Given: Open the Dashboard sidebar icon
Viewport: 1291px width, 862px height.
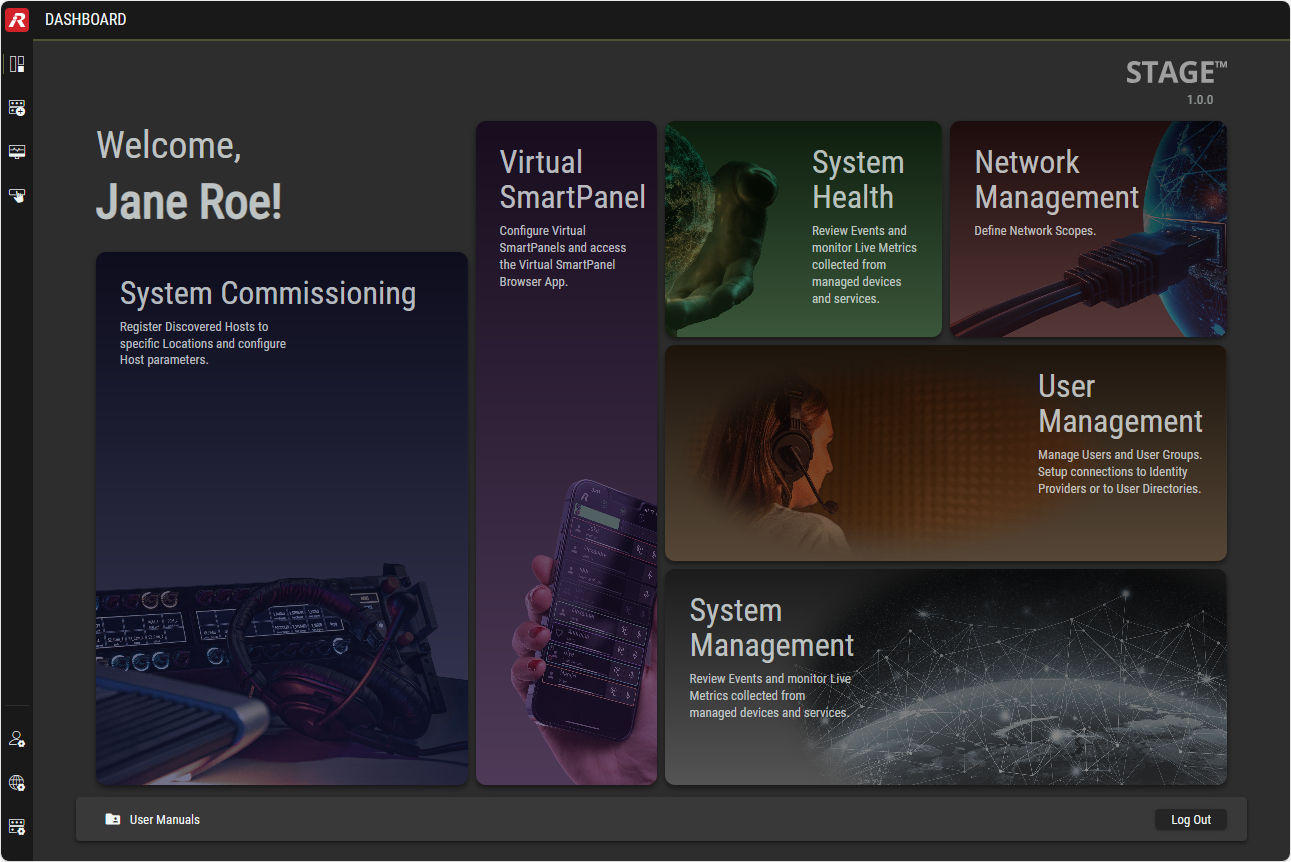Looking at the screenshot, I should click(x=17, y=64).
